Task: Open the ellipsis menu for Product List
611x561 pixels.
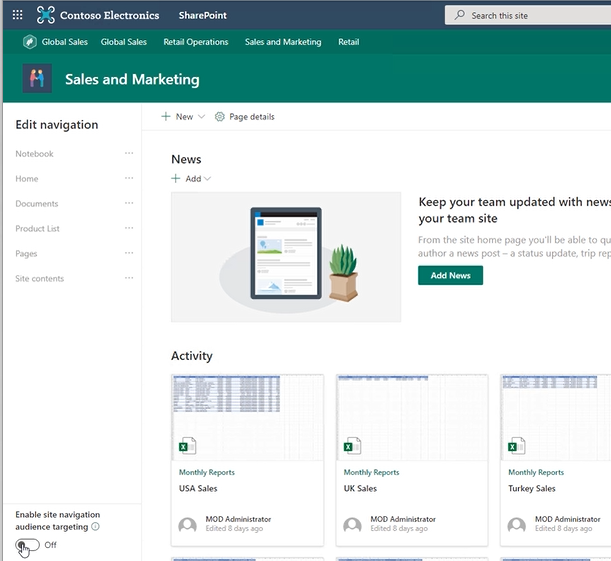Action: [x=129, y=228]
